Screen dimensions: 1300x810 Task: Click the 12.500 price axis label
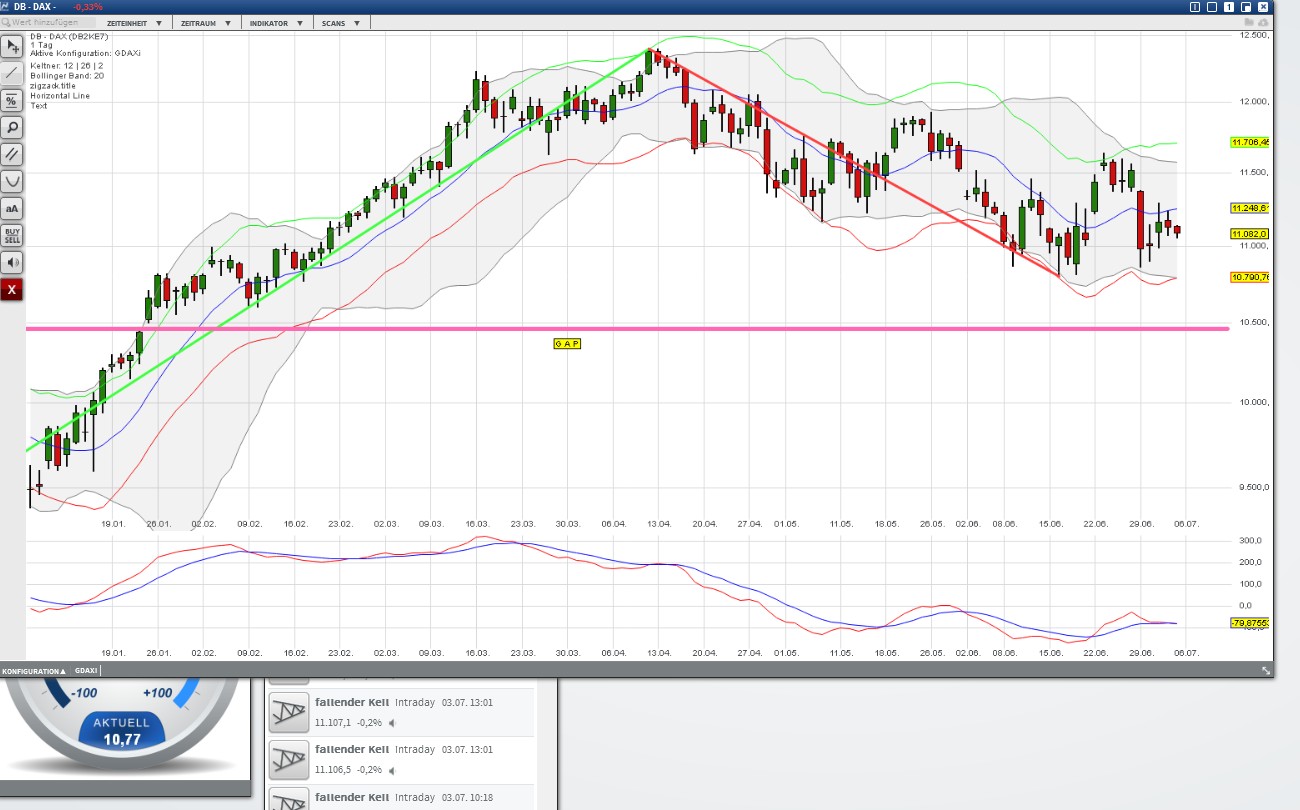tap(1254, 36)
